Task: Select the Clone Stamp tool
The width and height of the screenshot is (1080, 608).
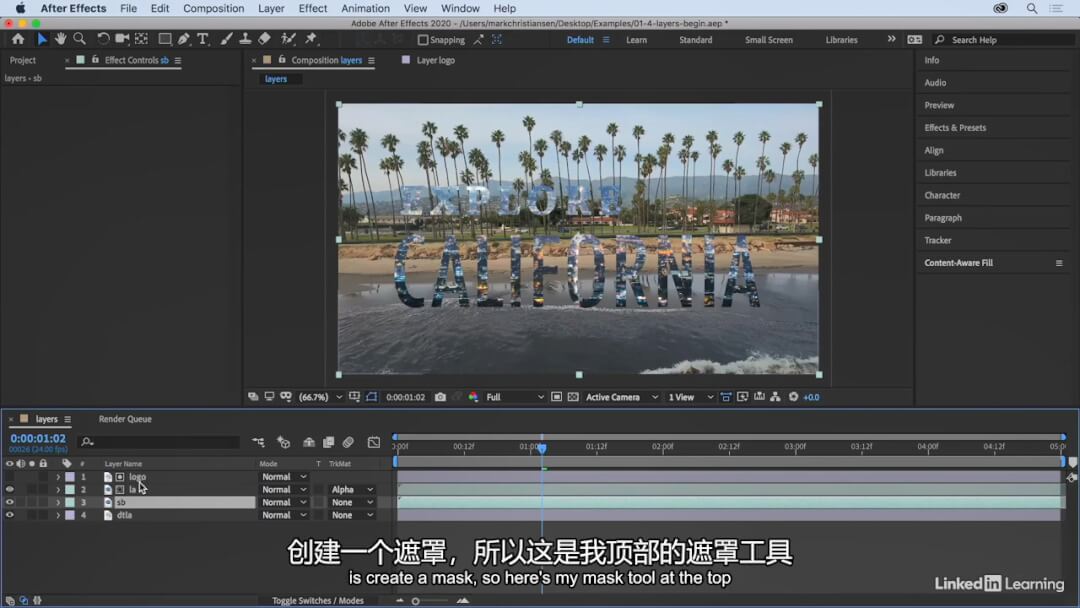Action: (x=245, y=39)
